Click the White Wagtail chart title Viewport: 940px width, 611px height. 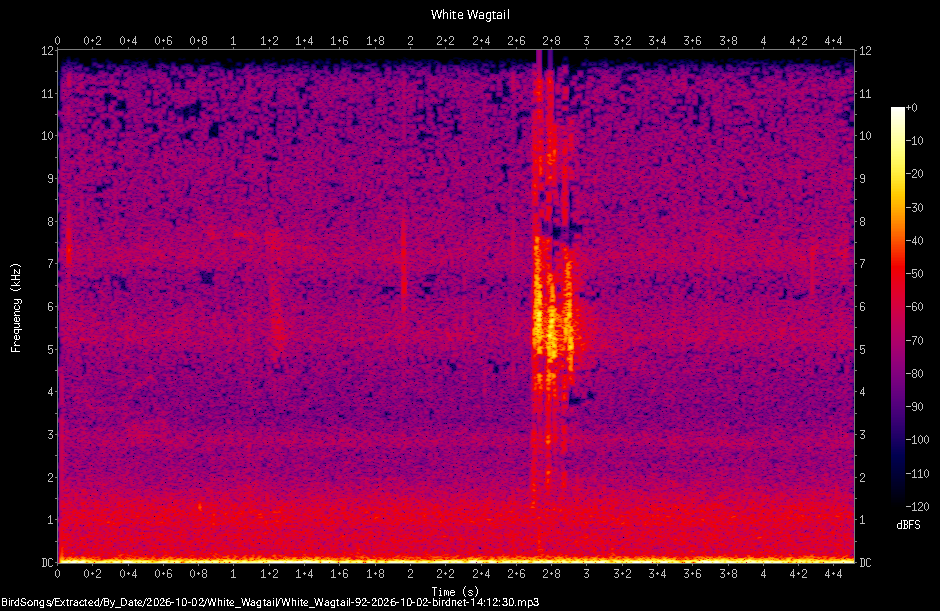click(470, 14)
